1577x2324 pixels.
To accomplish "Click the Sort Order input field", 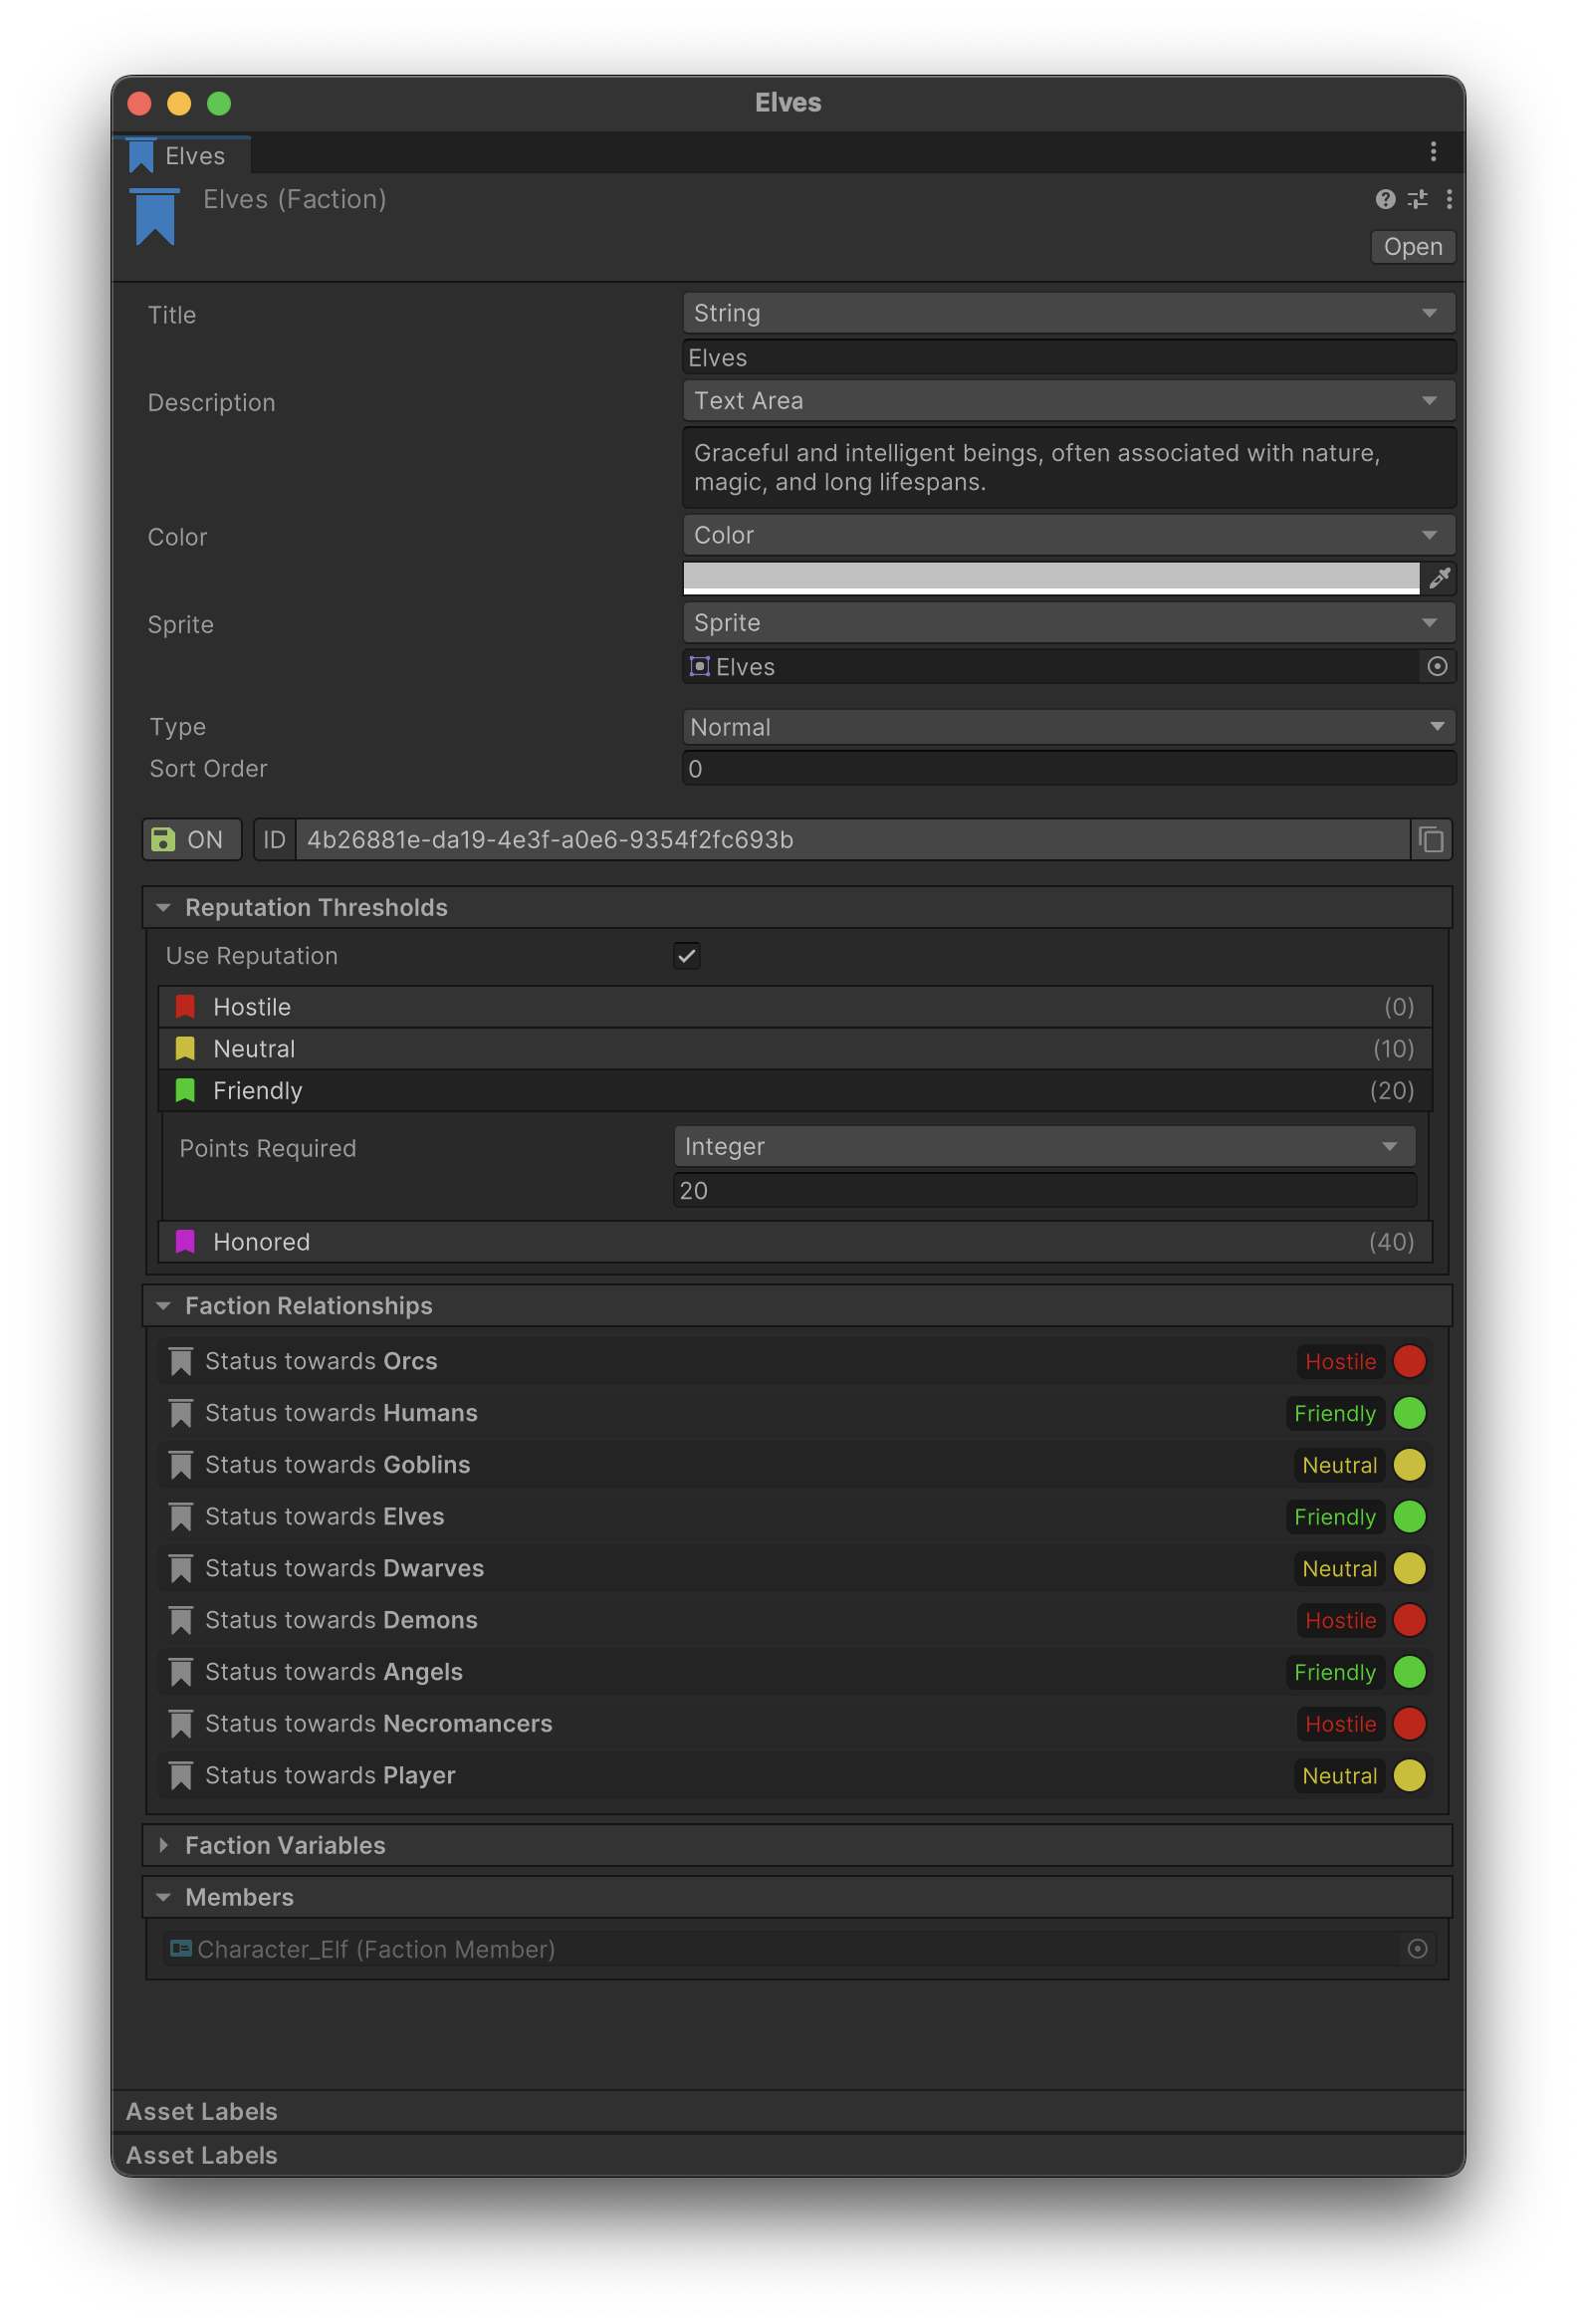I will click(x=1067, y=769).
